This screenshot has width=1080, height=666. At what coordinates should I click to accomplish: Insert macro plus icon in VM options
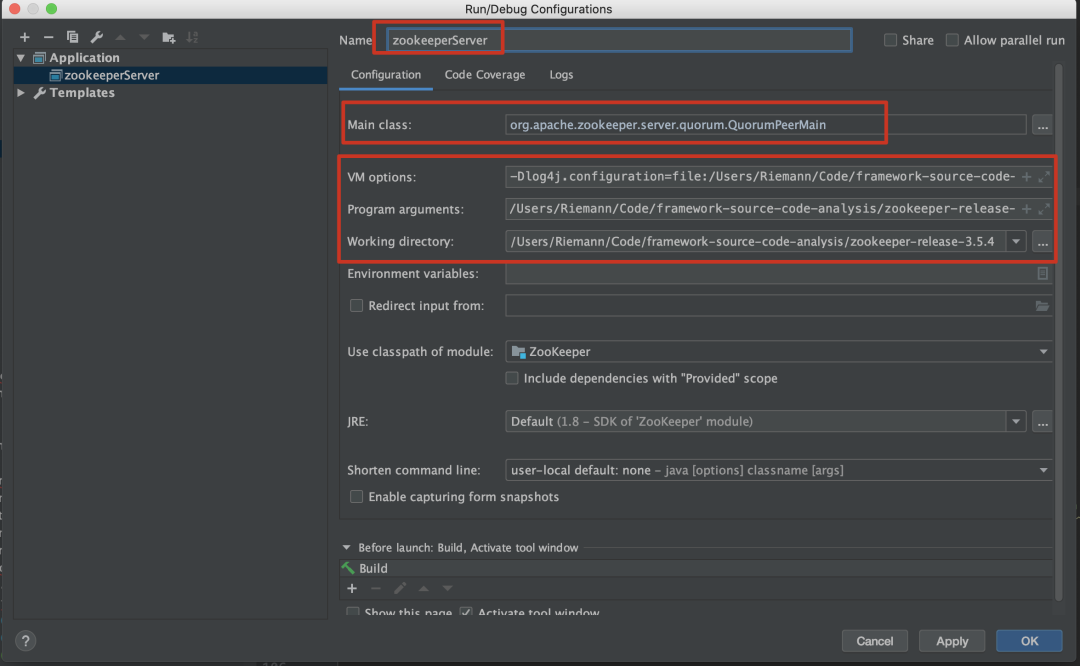(1026, 177)
